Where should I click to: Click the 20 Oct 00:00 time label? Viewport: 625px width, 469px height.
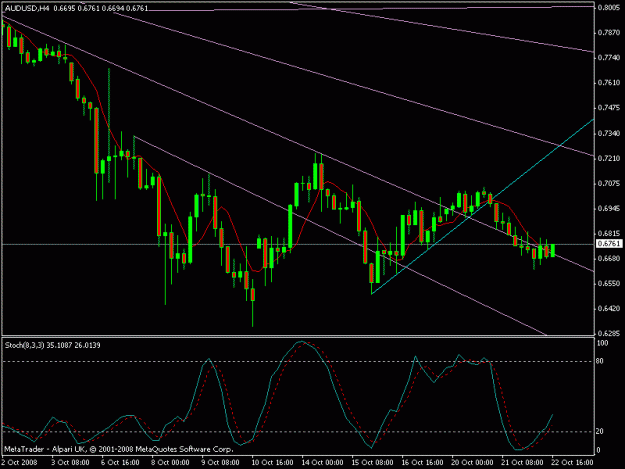472,463
